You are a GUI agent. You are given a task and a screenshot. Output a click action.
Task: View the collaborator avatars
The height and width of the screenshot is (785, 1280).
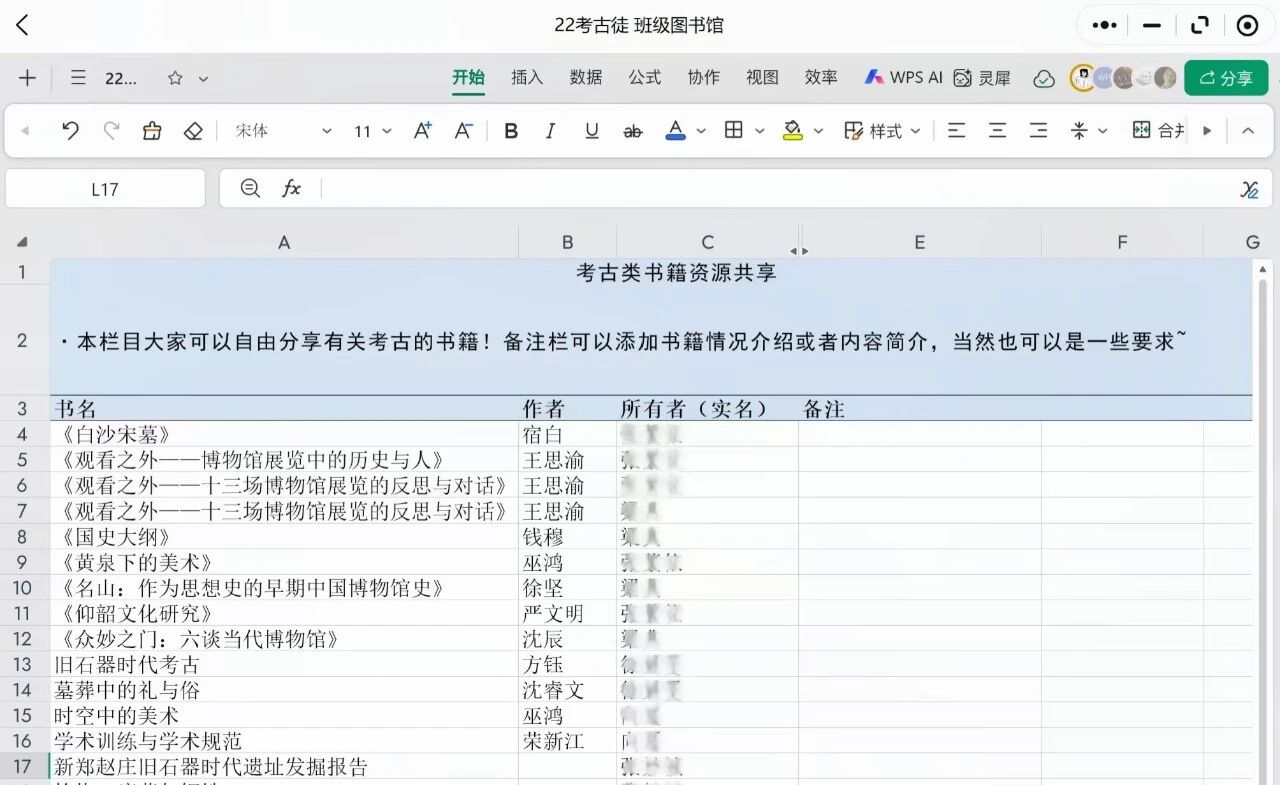point(1123,78)
